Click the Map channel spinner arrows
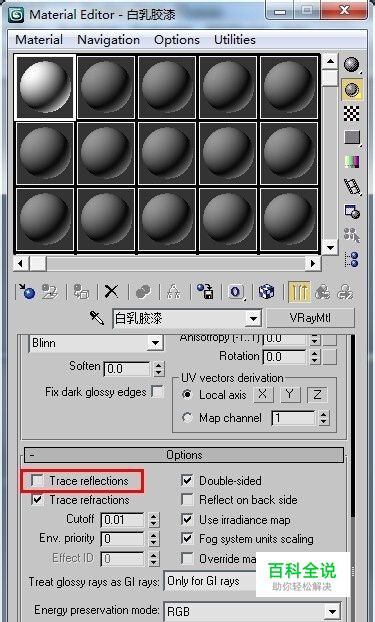Image resolution: width=375 pixels, height=622 pixels. click(324, 418)
